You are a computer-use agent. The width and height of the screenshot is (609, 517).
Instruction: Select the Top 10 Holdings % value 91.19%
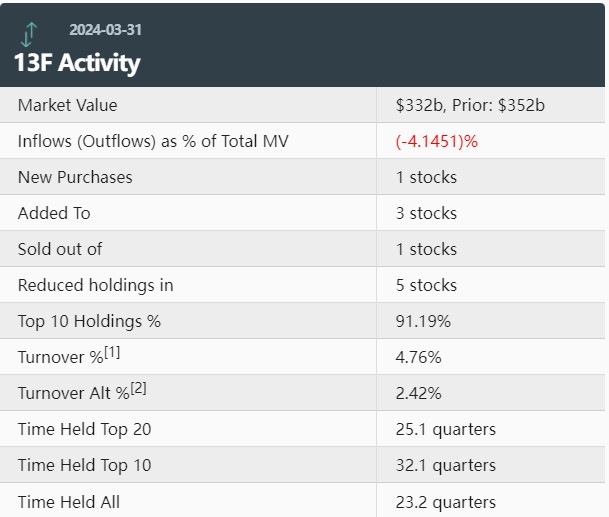(x=423, y=321)
